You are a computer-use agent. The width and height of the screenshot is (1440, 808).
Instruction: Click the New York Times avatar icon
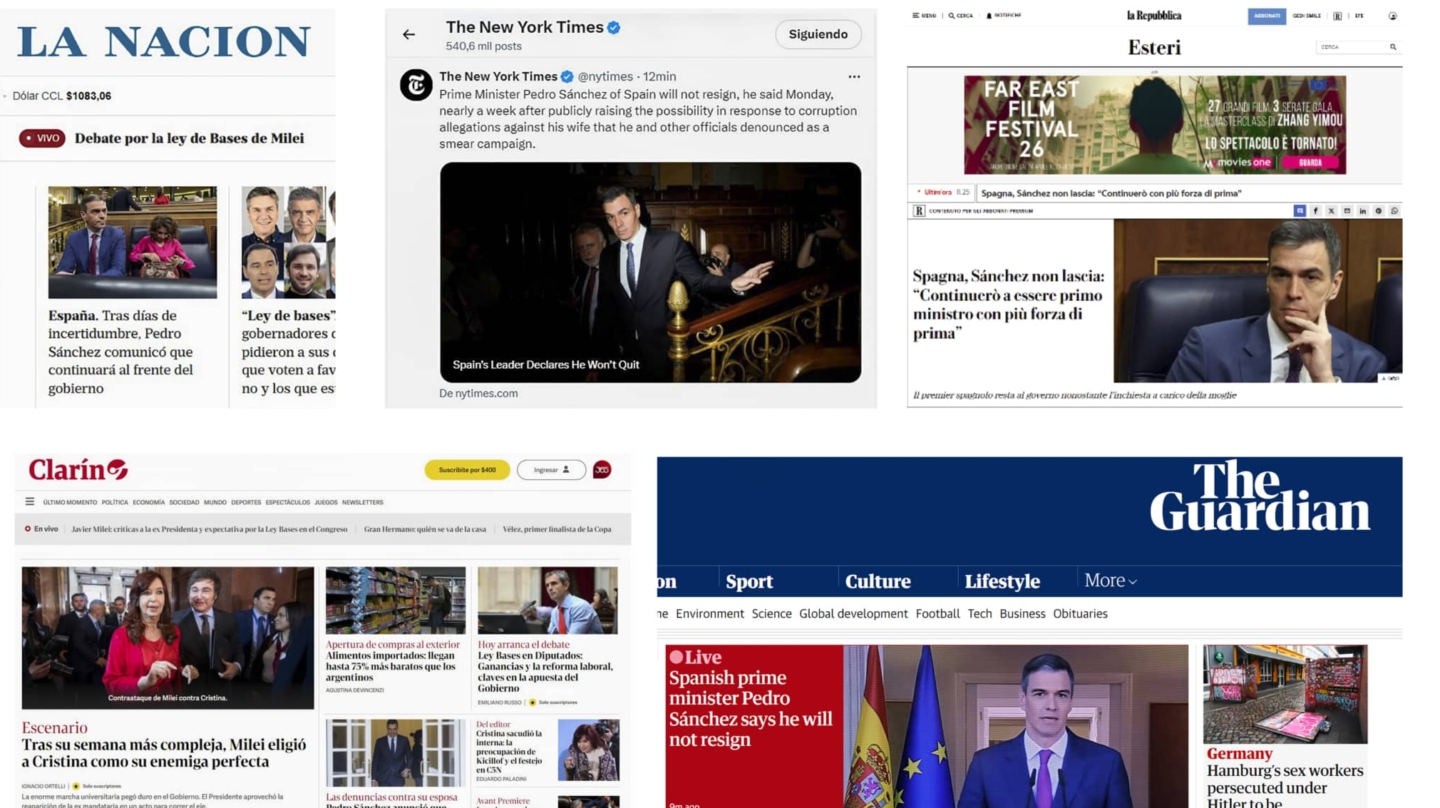coord(416,85)
